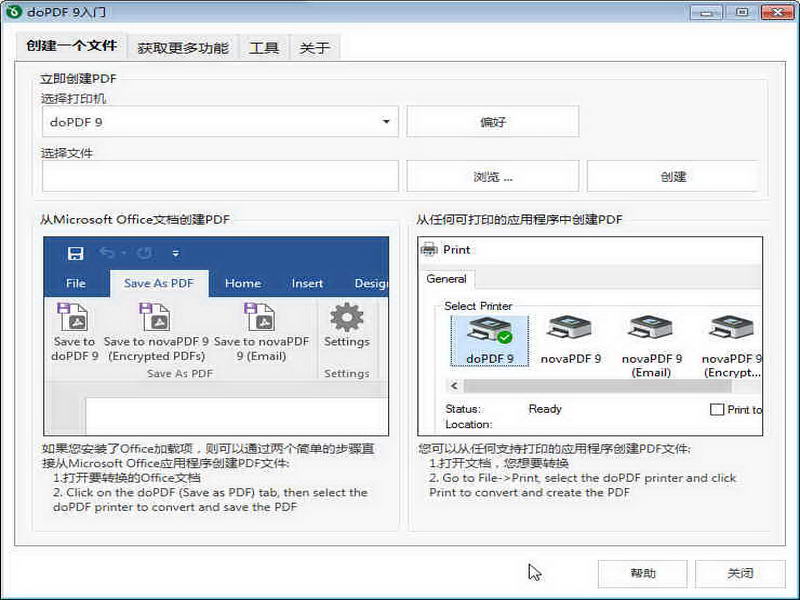This screenshot has width=800, height=600.
Task: Expand the doPDF 9 printer dropdown
Action: click(386, 121)
